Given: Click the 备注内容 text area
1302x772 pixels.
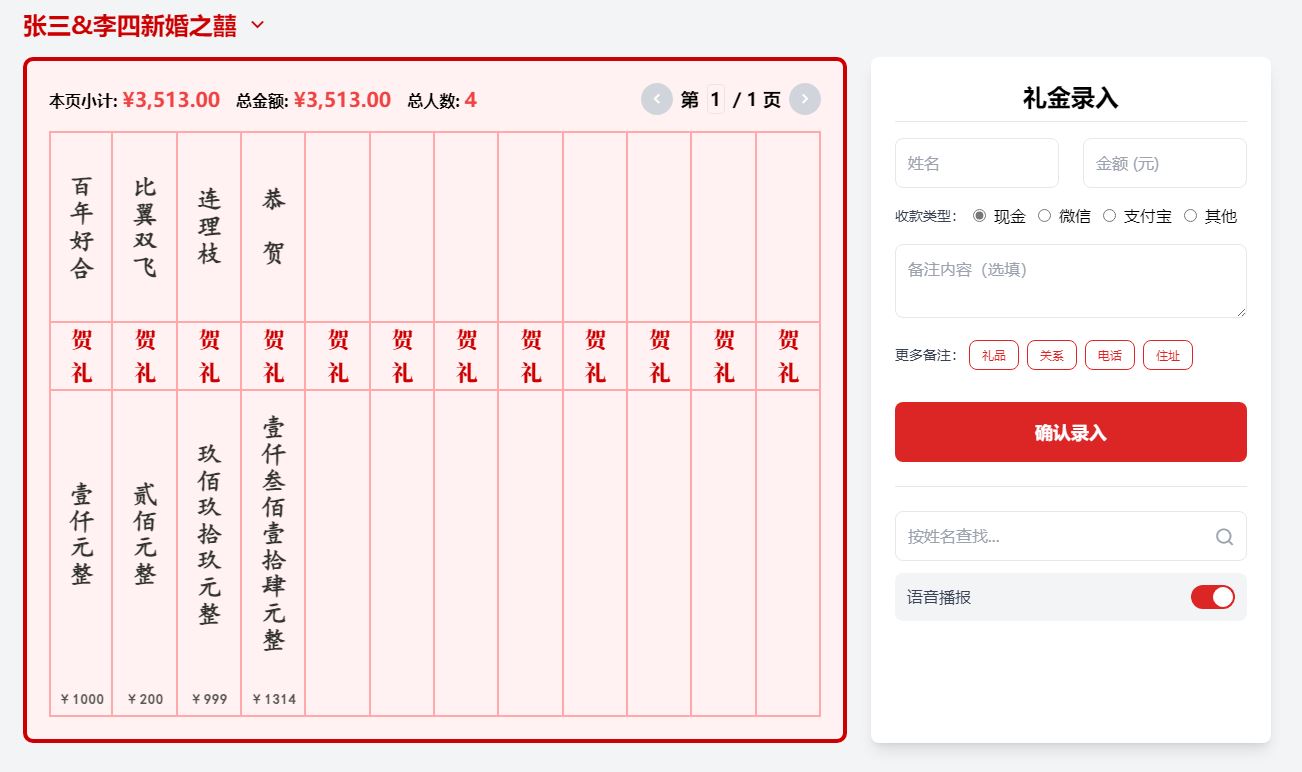Looking at the screenshot, I should coord(1070,281).
